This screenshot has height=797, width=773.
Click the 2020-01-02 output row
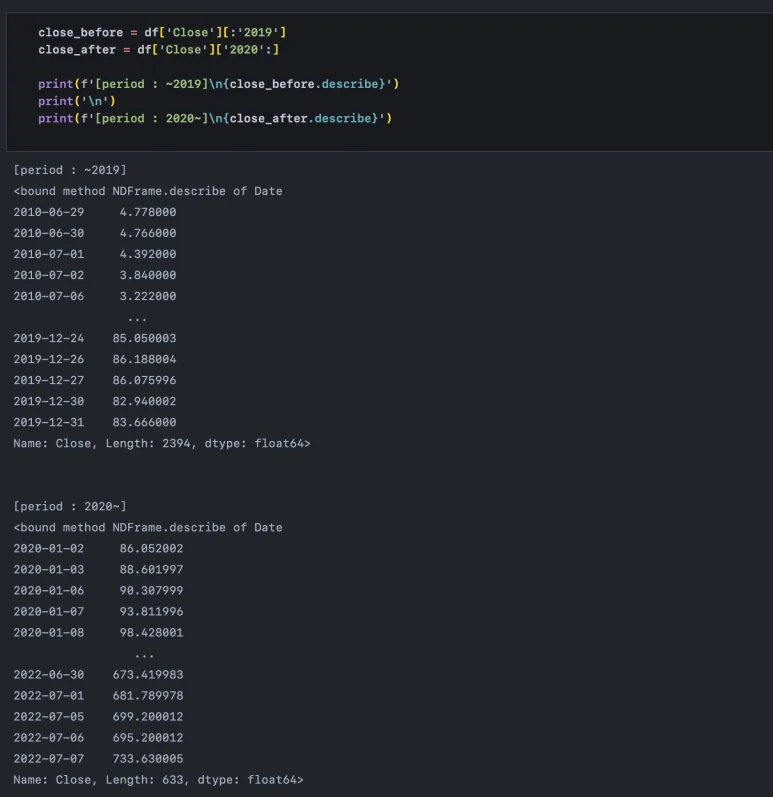point(98,548)
